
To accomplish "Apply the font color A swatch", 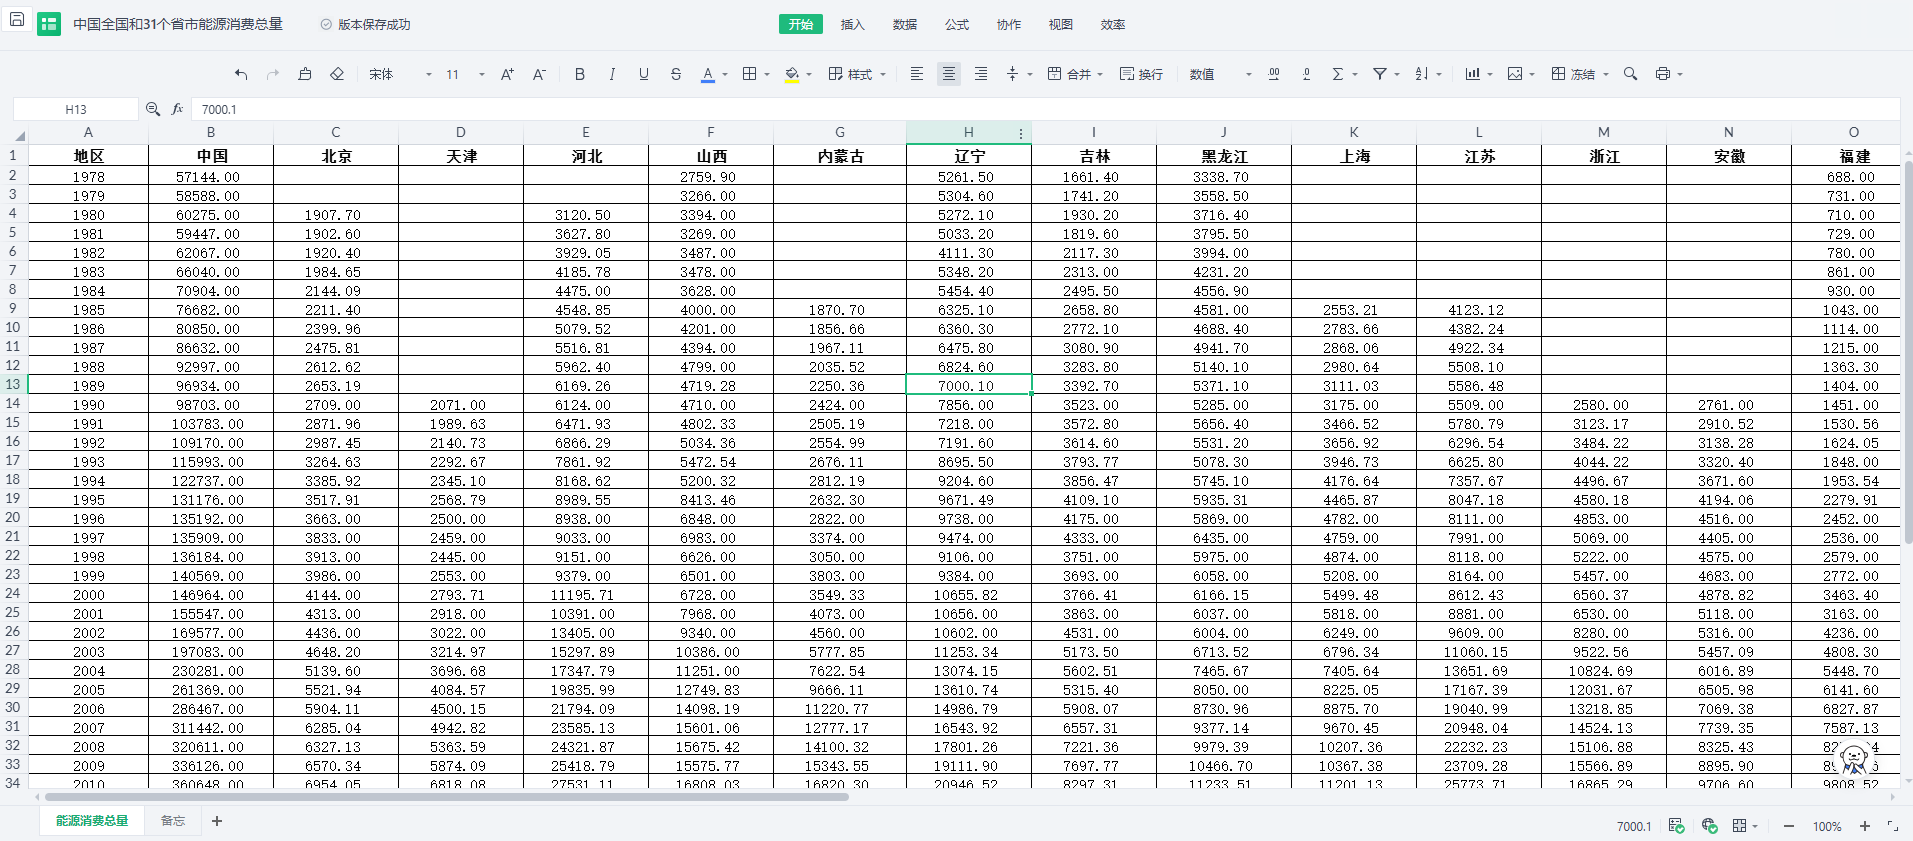I will (708, 74).
